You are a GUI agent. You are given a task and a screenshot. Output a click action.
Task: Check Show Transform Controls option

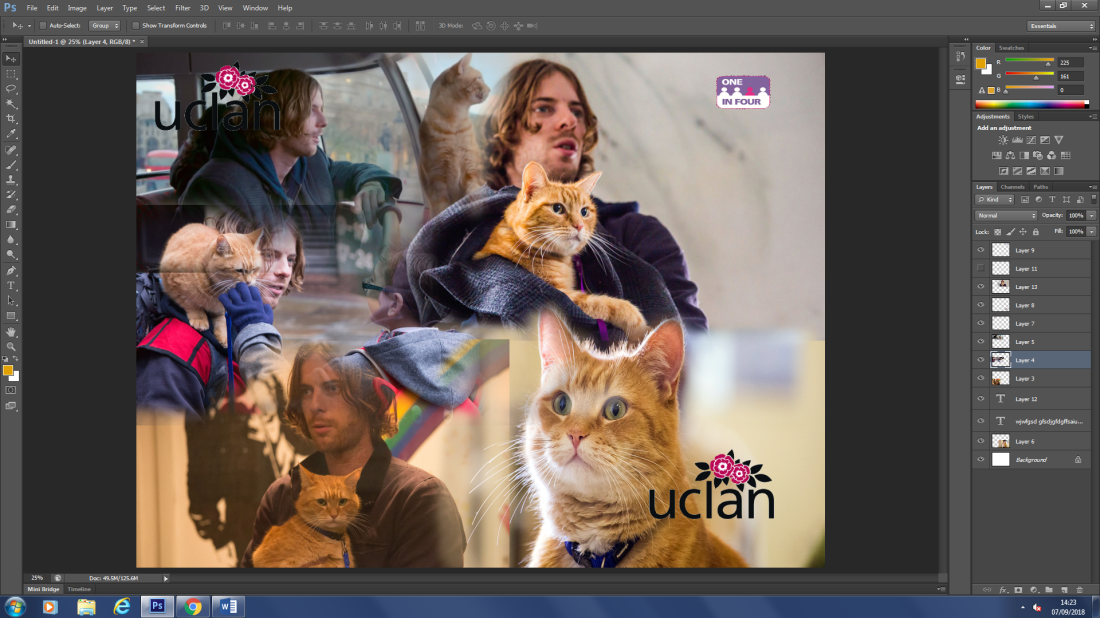click(137, 25)
